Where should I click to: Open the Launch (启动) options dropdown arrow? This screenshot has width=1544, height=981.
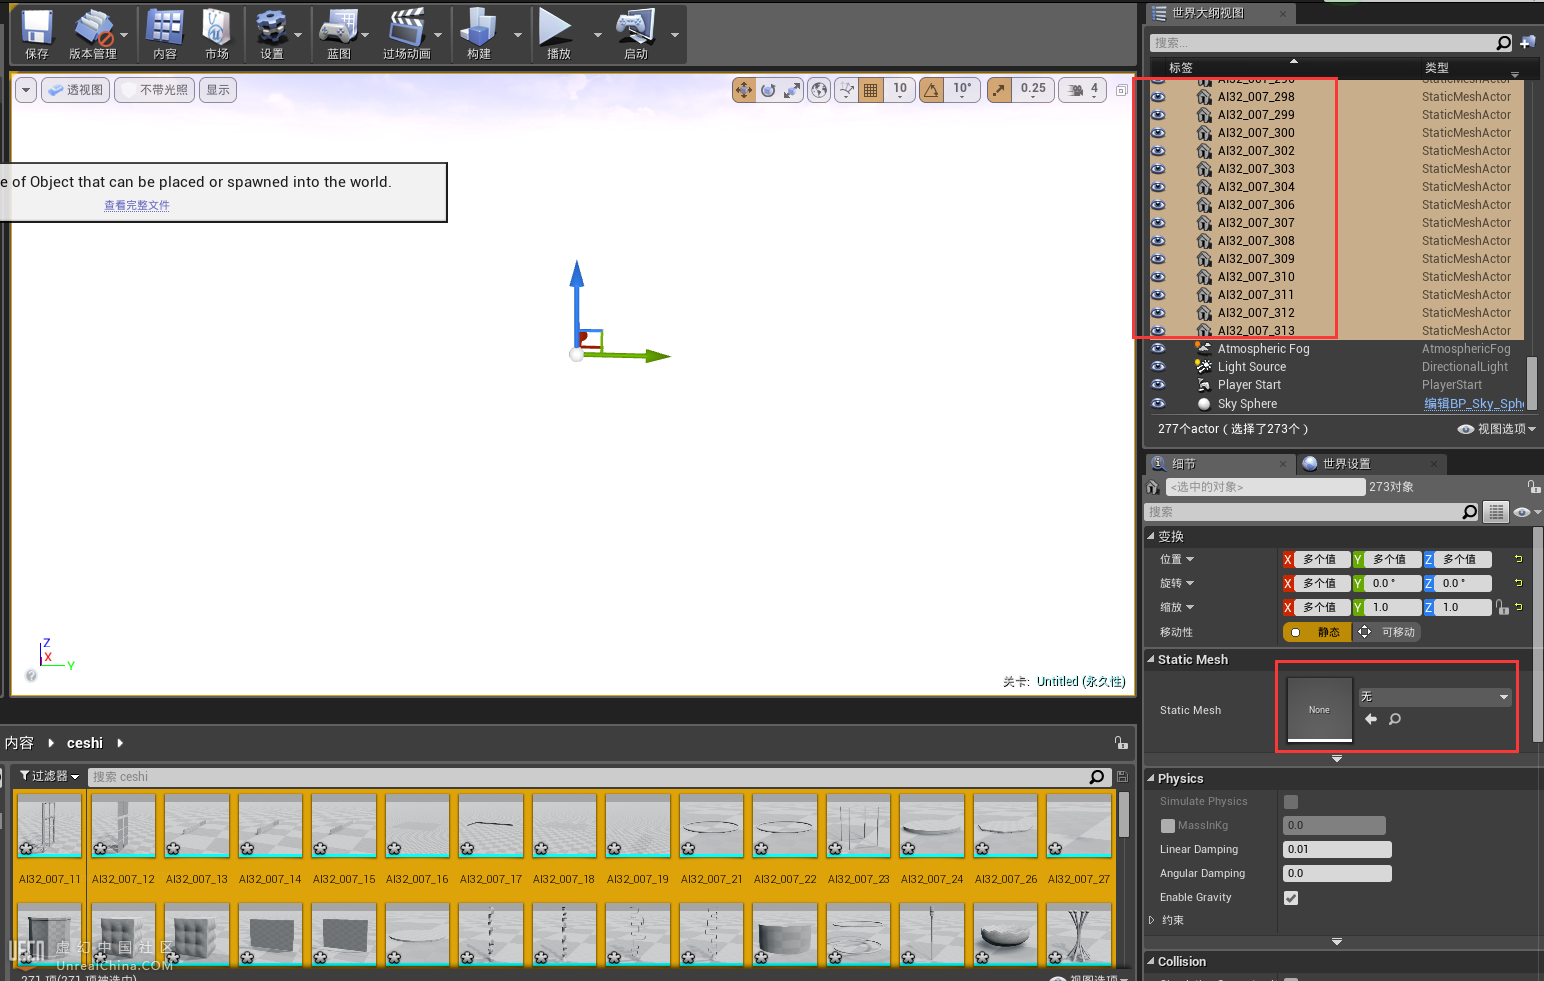(x=675, y=35)
